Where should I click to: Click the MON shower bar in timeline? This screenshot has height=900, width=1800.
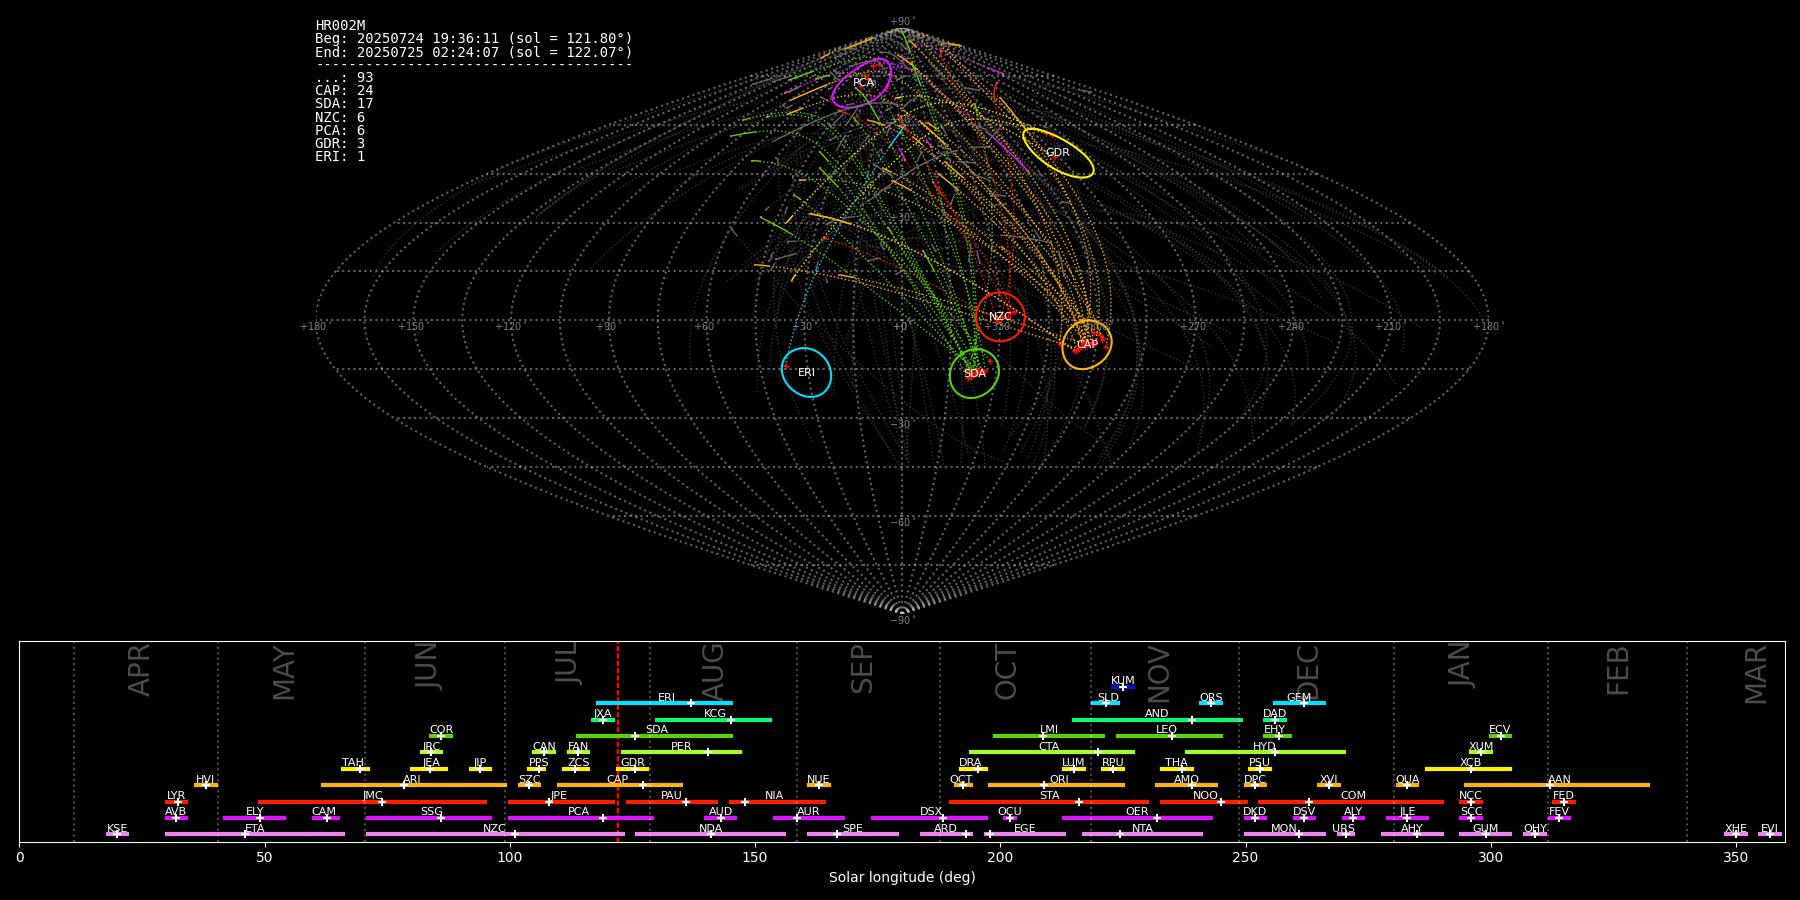pyautogui.click(x=1285, y=834)
